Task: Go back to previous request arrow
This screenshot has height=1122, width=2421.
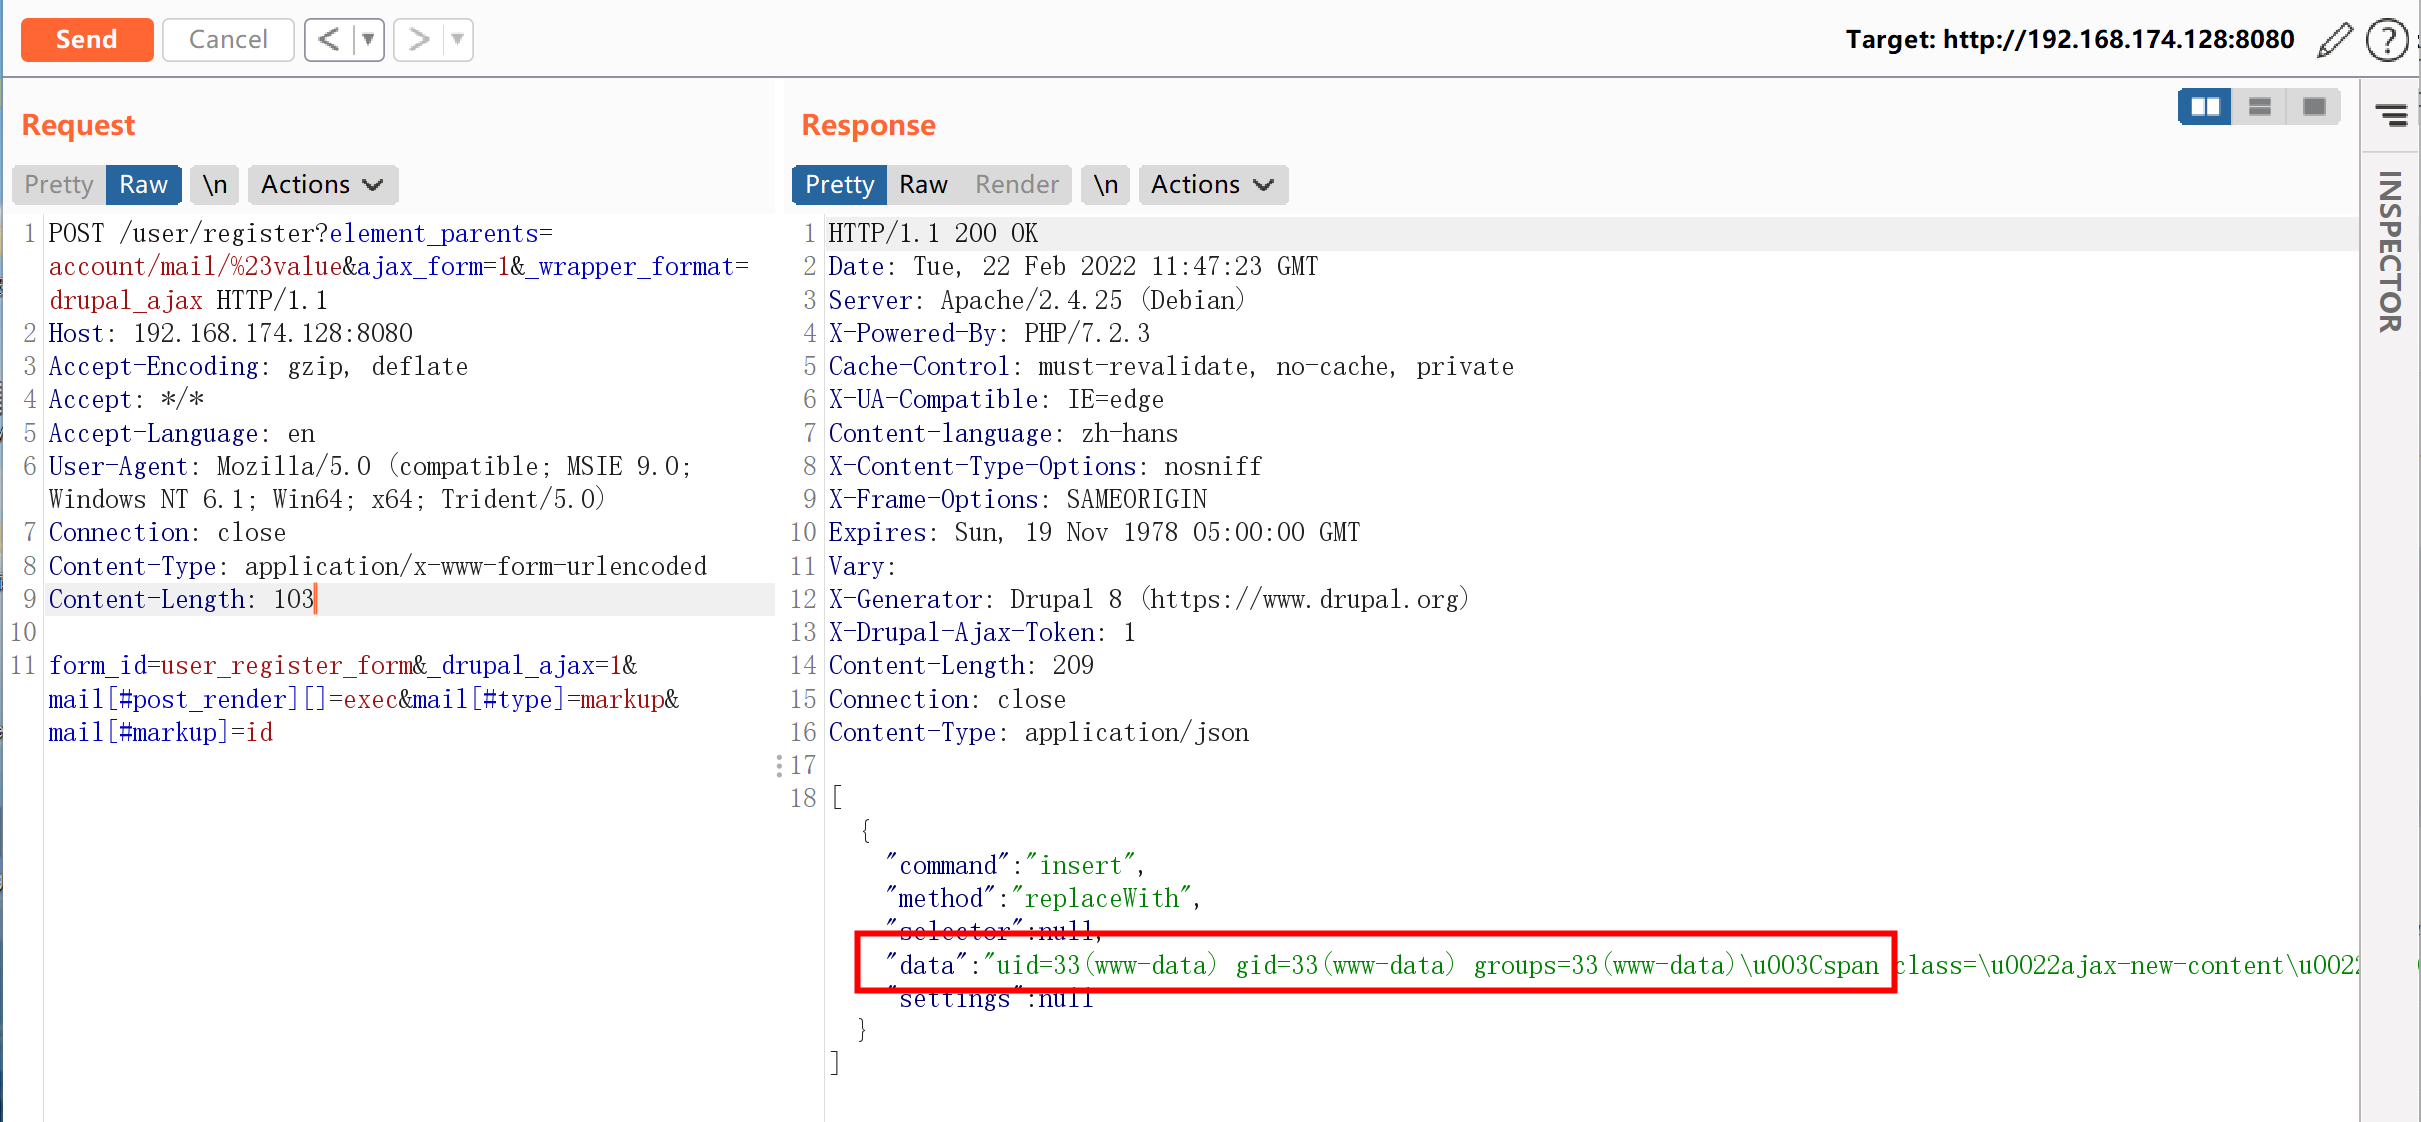Action: coord(329,40)
